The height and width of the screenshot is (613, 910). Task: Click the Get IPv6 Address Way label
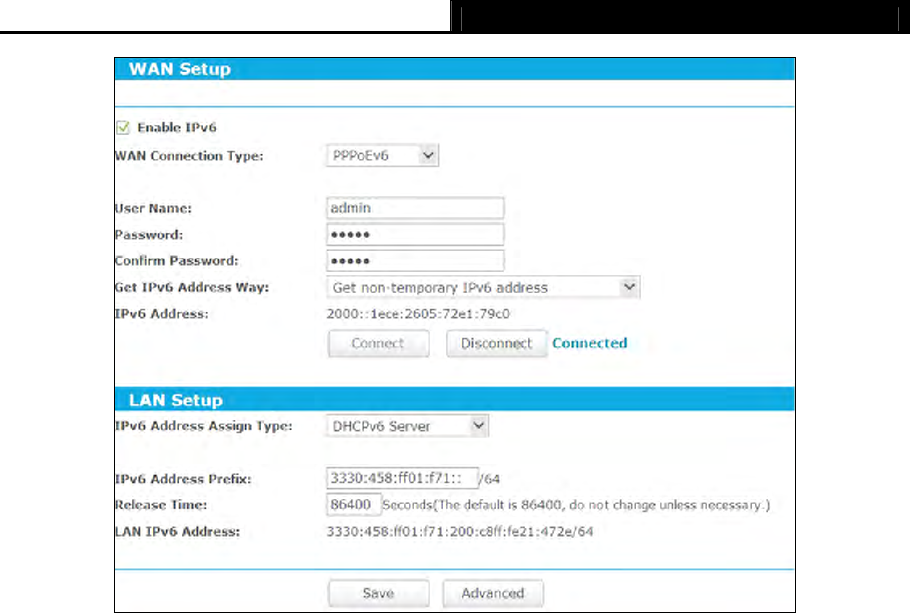point(192,287)
